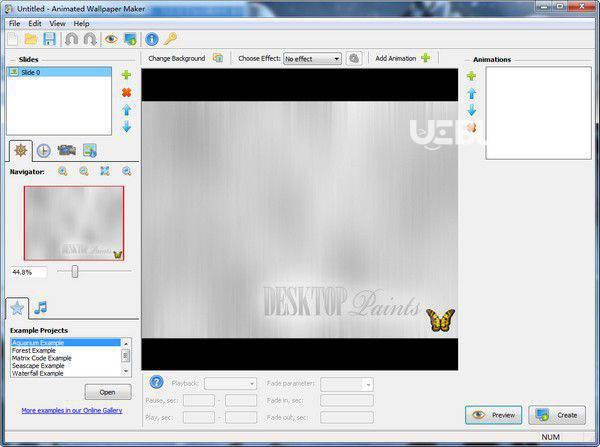
Task: Move animation down in Animations panel
Action: 472,110
